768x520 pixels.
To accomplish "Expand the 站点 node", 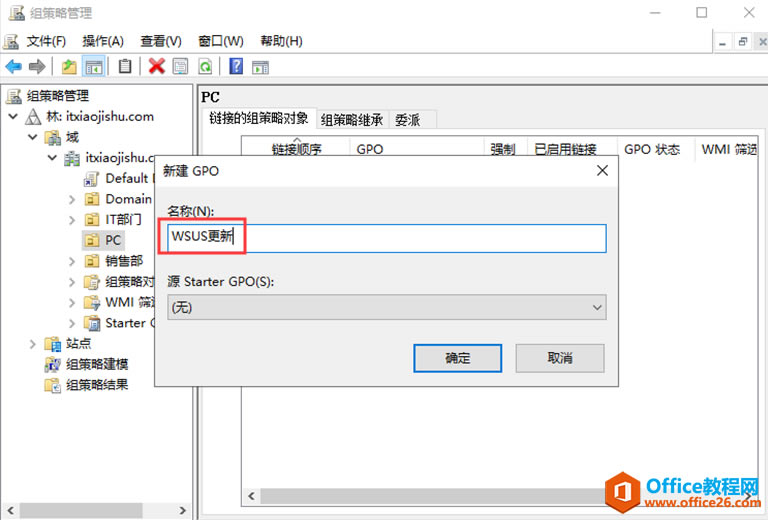I will point(33,344).
